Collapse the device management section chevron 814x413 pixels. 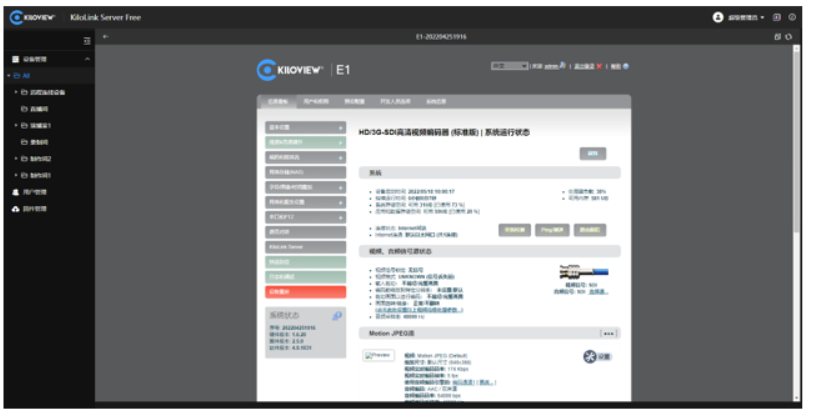pyautogui.click(x=87, y=59)
